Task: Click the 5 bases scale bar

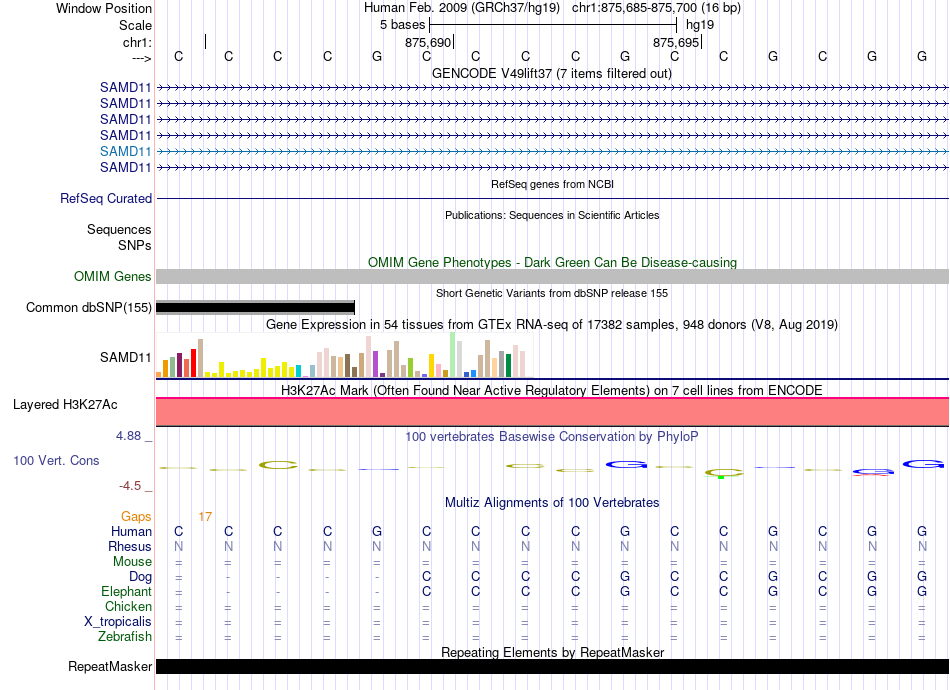Action: tap(553, 25)
